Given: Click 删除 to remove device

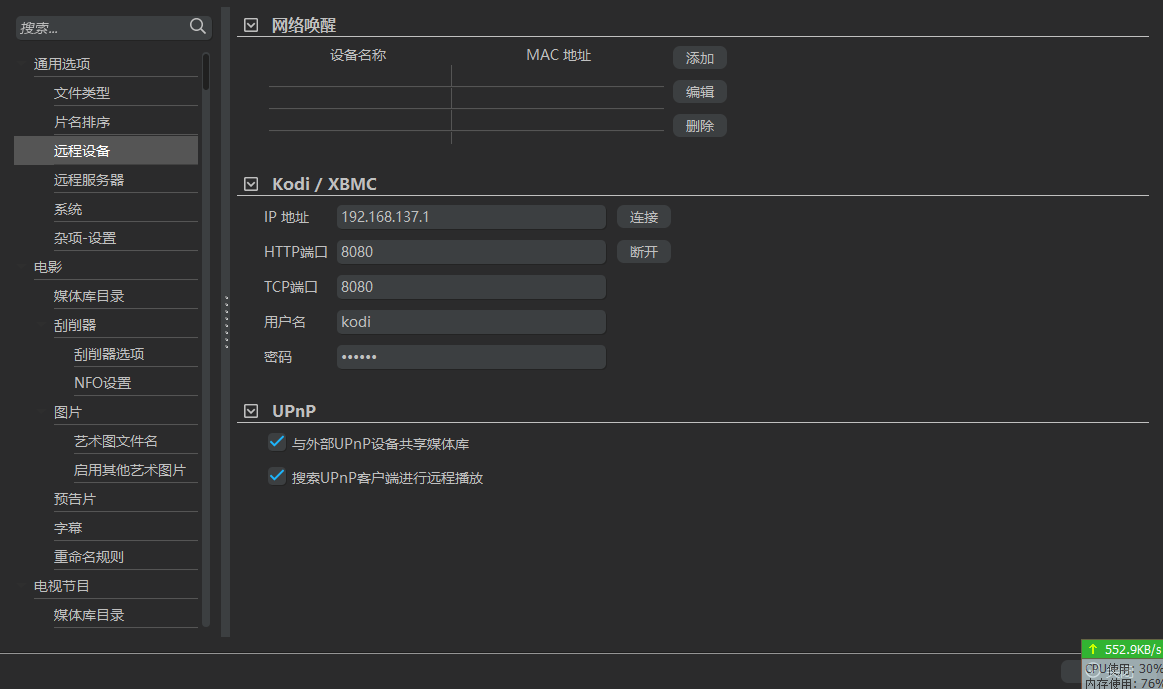Looking at the screenshot, I should point(699,126).
